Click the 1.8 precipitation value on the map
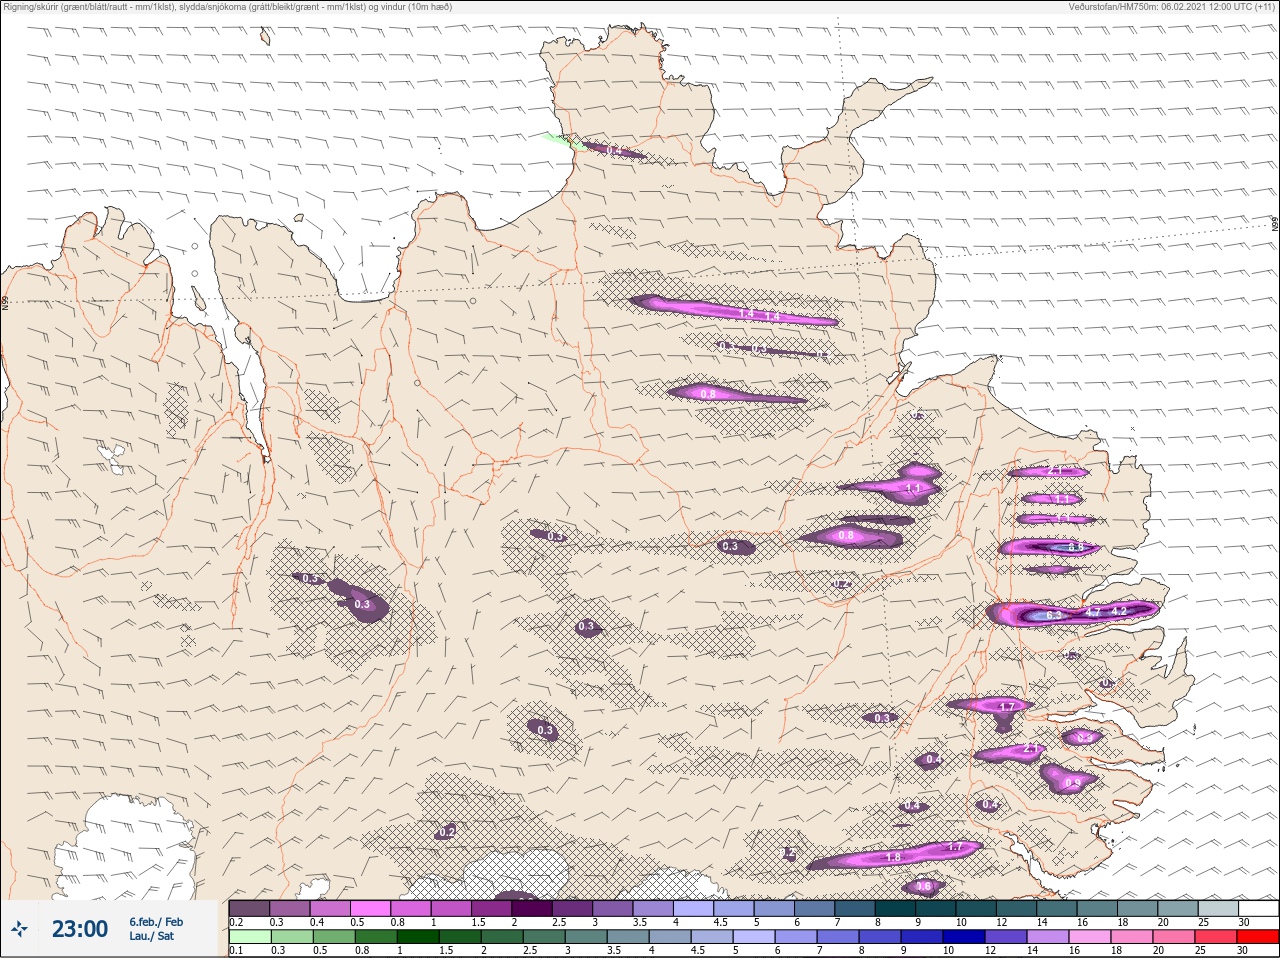1280x958 pixels. (894, 857)
